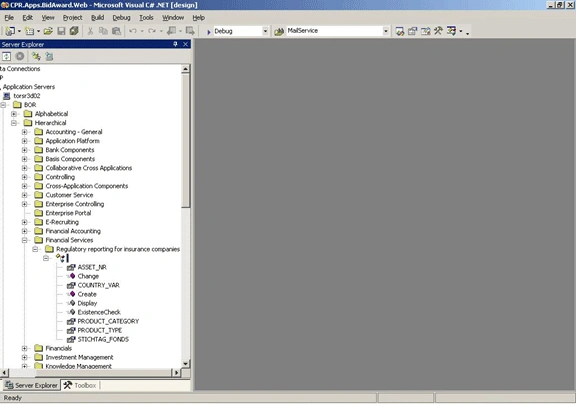Collapse Regulatory reporting for insurance companies
The height and width of the screenshot is (404, 576).
[35, 249]
